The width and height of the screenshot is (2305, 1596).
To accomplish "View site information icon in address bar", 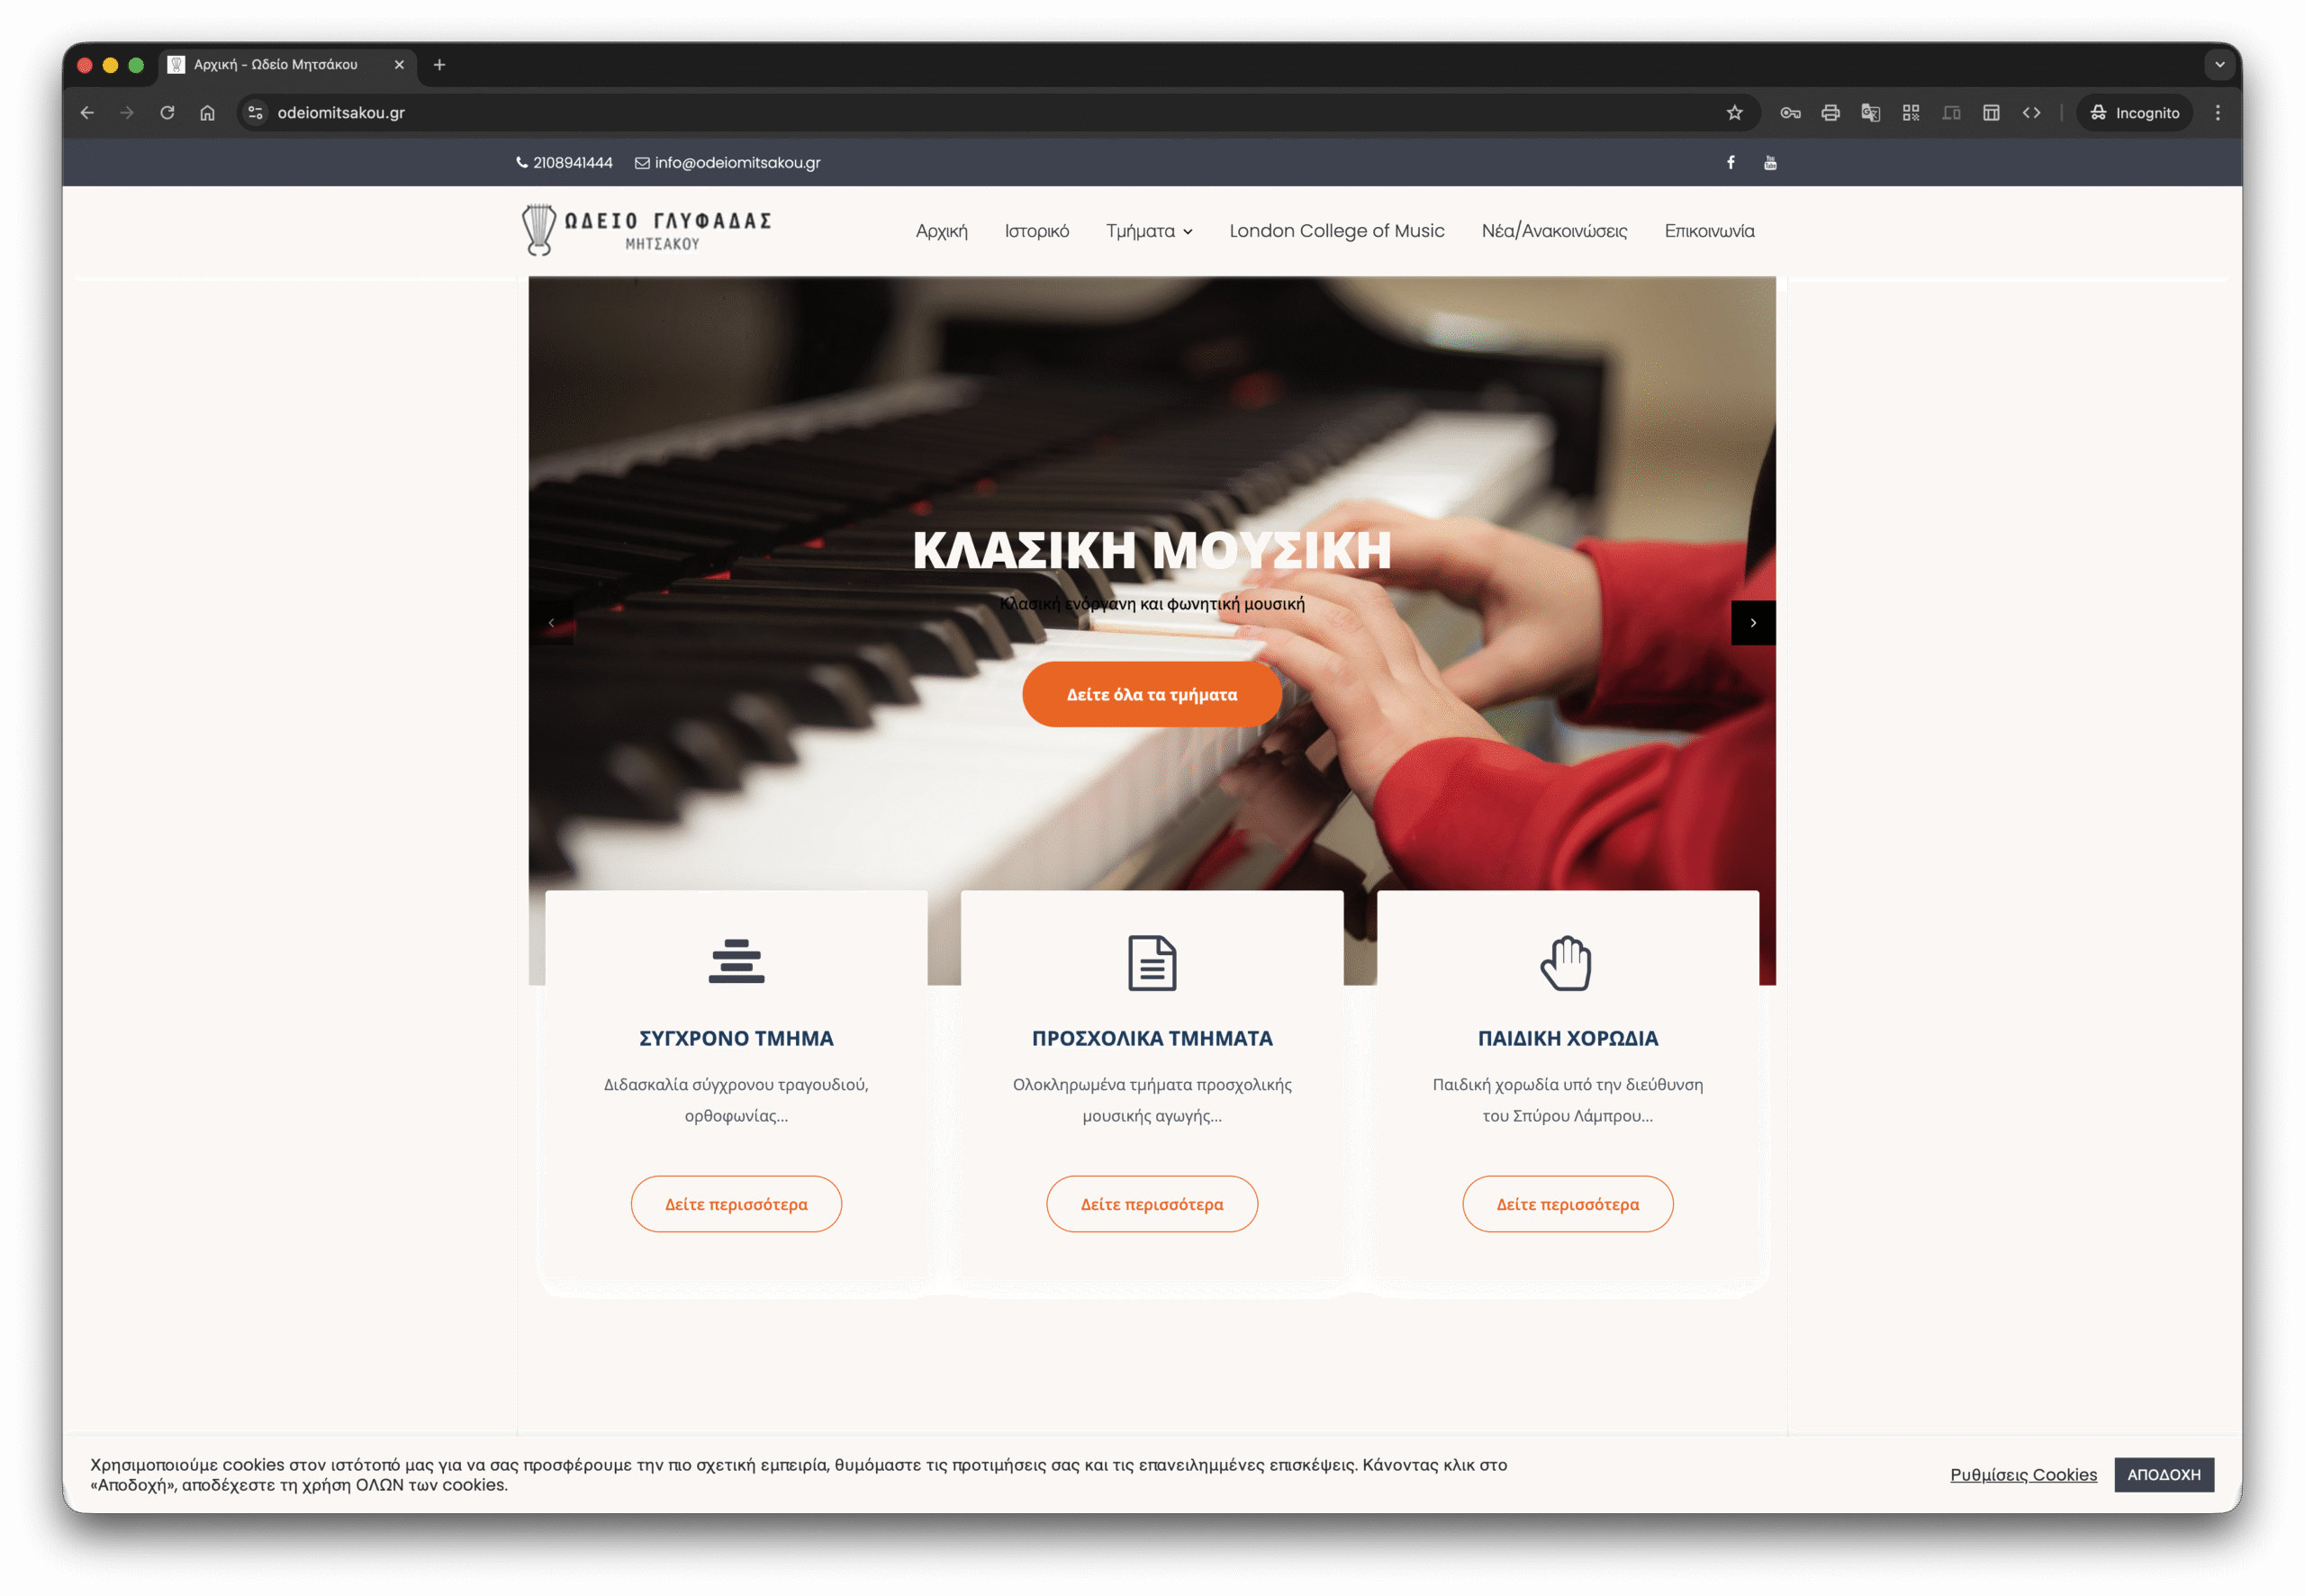I will point(255,112).
